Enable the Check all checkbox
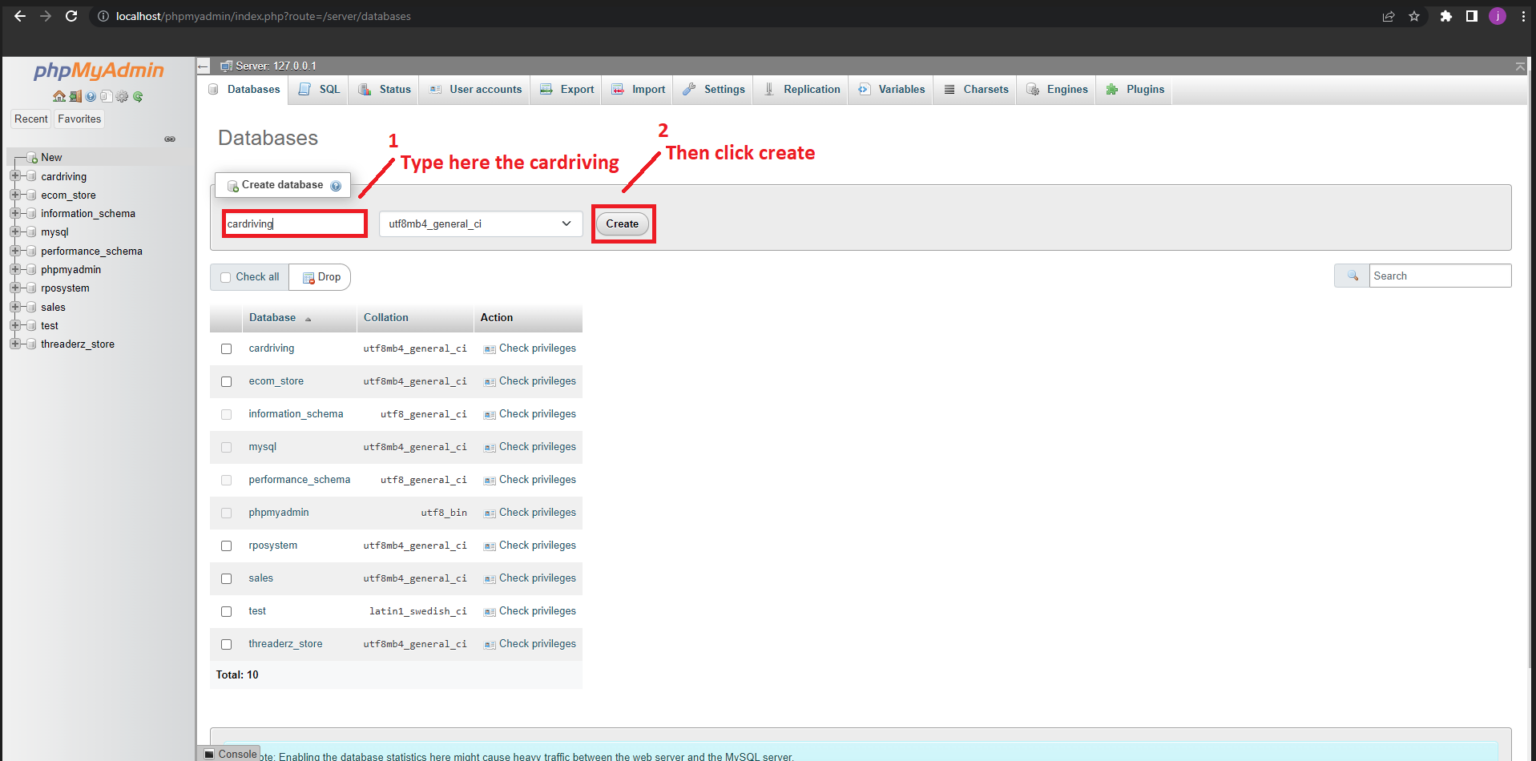The height and width of the screenshot is (761, 1536). coord(225,276)
